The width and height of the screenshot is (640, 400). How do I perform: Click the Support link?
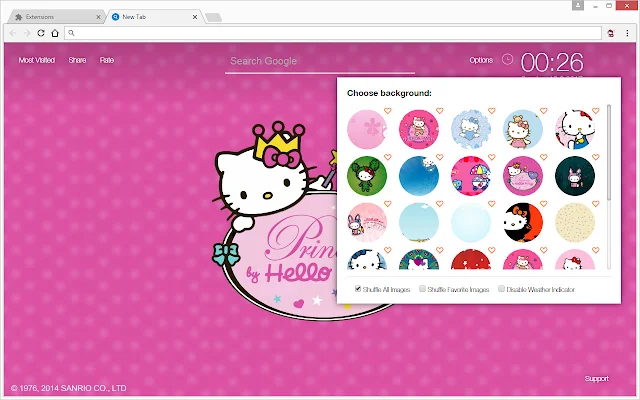click(x=596, y=378)
